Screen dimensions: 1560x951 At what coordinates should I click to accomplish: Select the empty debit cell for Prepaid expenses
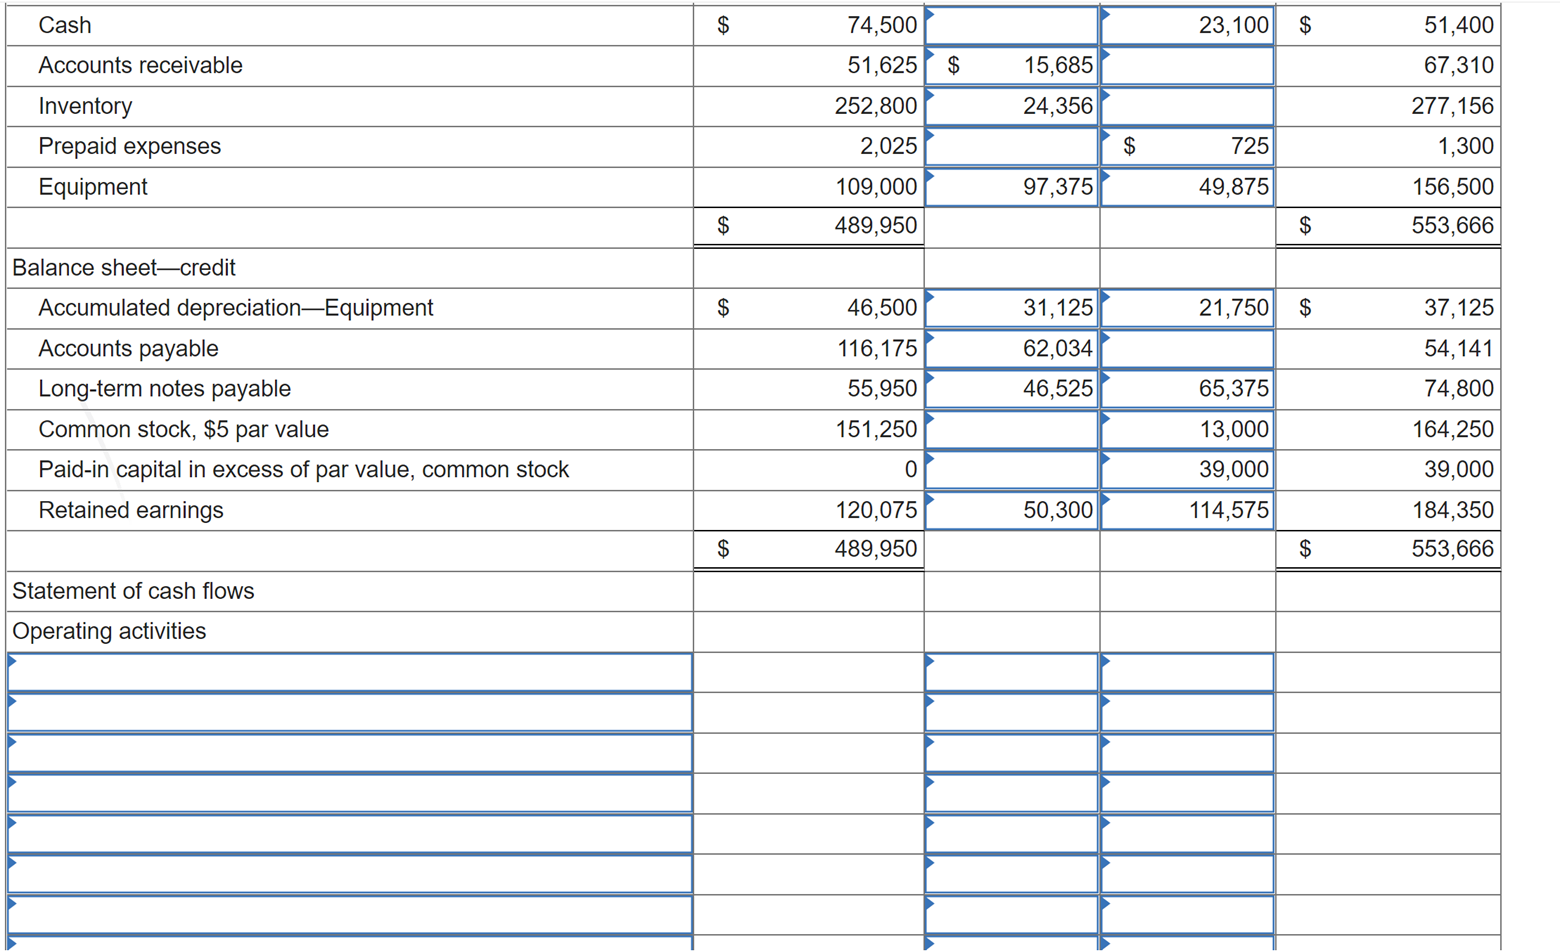(1010, 146)
